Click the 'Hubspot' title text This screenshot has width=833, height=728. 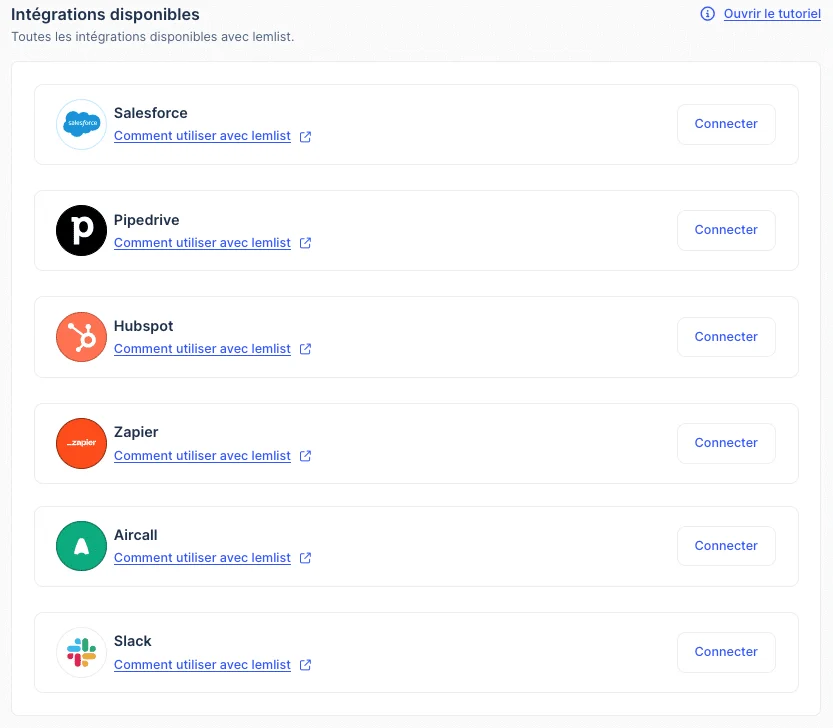143,326
